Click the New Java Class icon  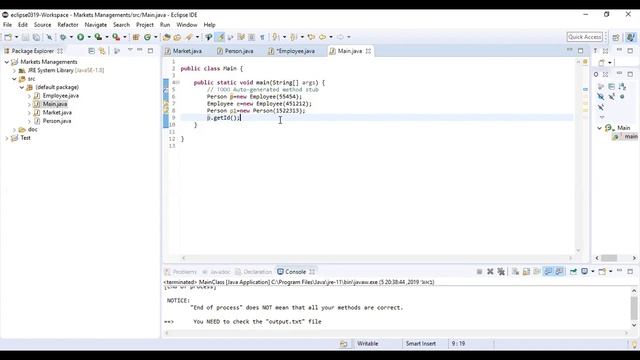click(x=147, y=37)
